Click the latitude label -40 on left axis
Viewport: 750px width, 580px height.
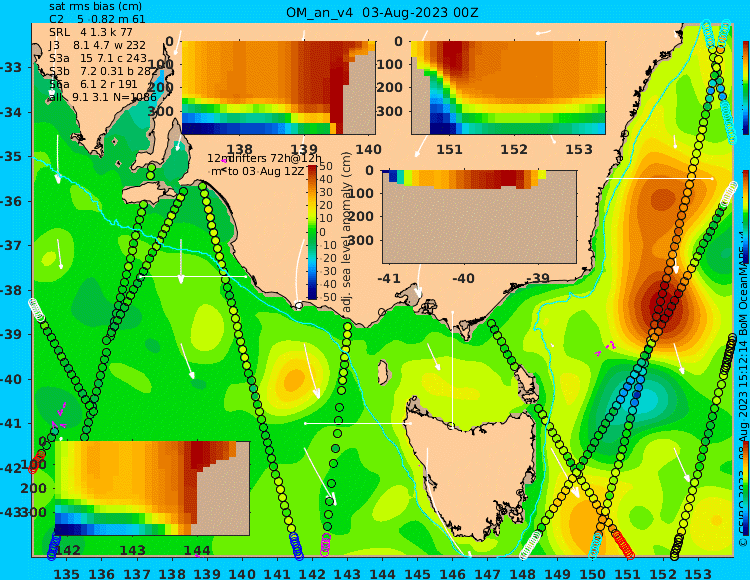pos(11,379)
